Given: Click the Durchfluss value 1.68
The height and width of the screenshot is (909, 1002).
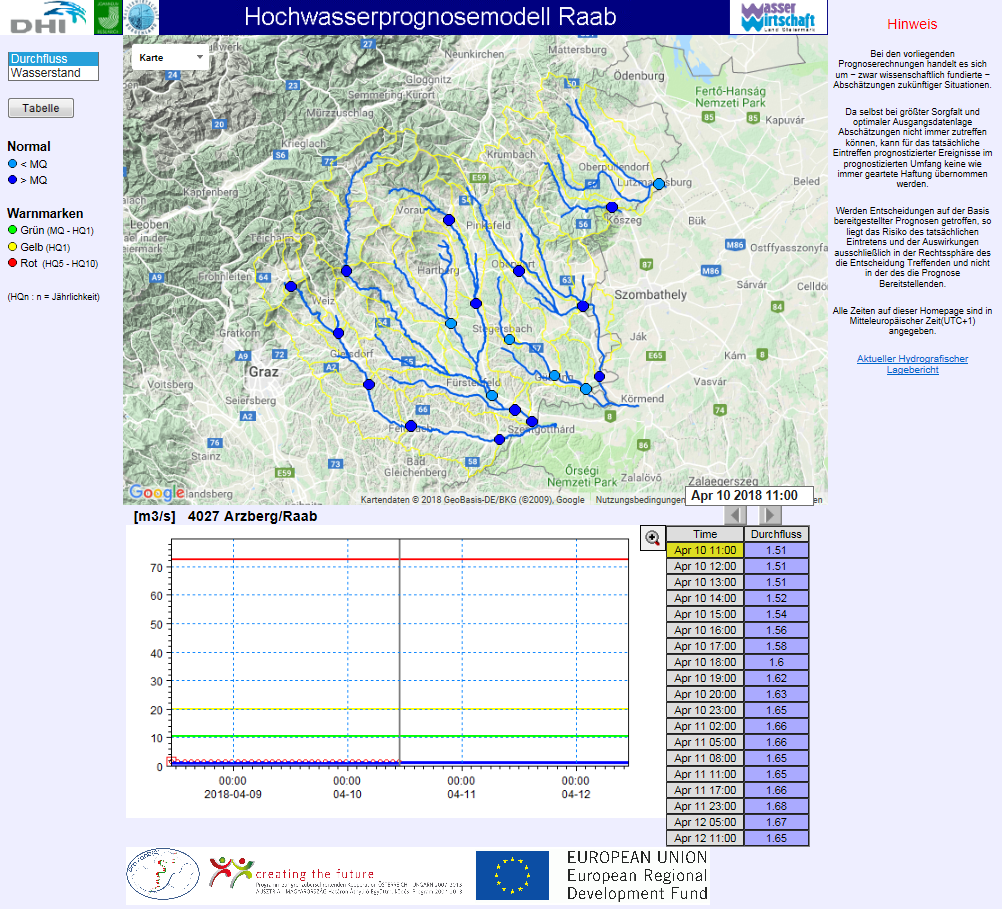Looking at the screenshot, I should pos(776,806).
